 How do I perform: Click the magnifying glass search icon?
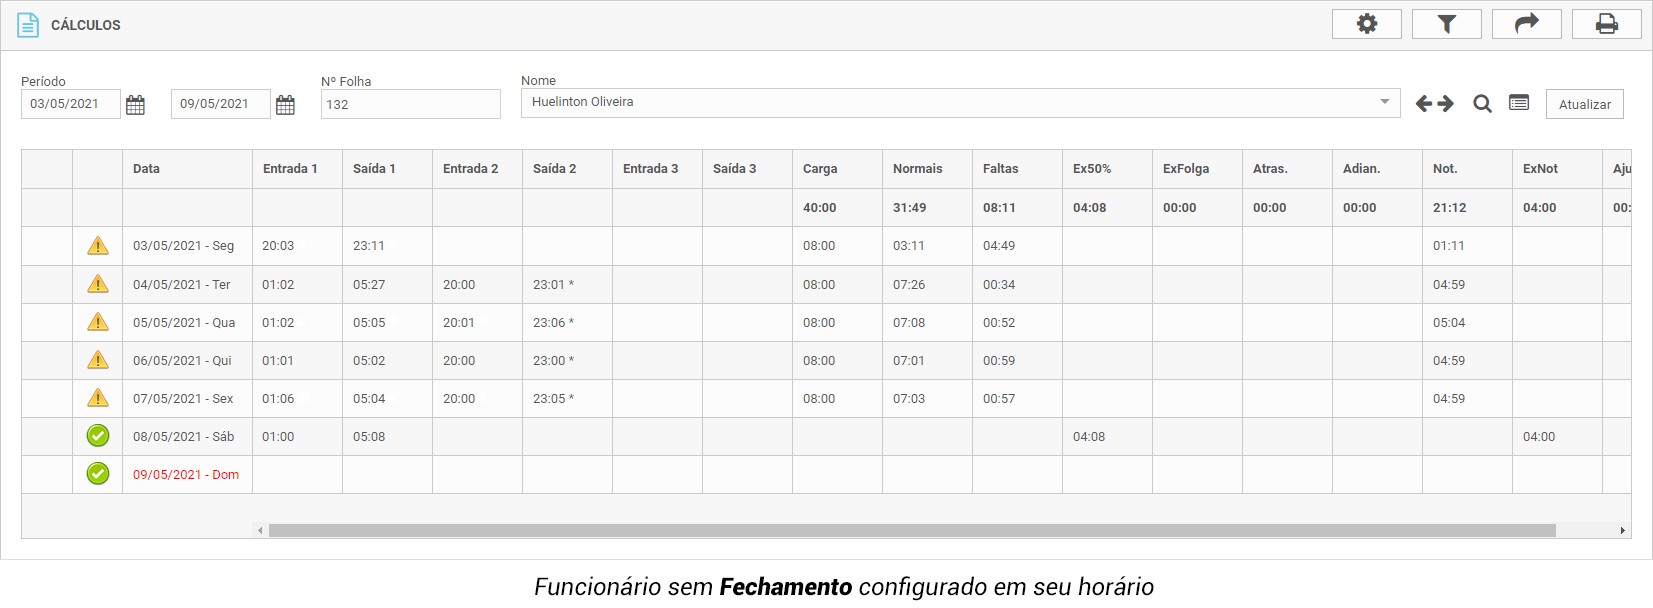pyautogui.click(x=1482, y=104)
